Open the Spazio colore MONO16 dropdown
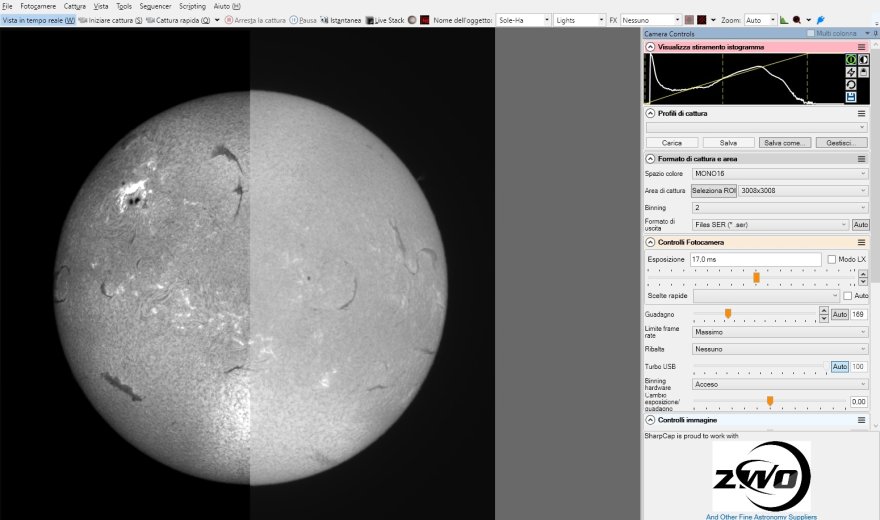The width and height of the screenshot is (880, 520). point(780,173)
